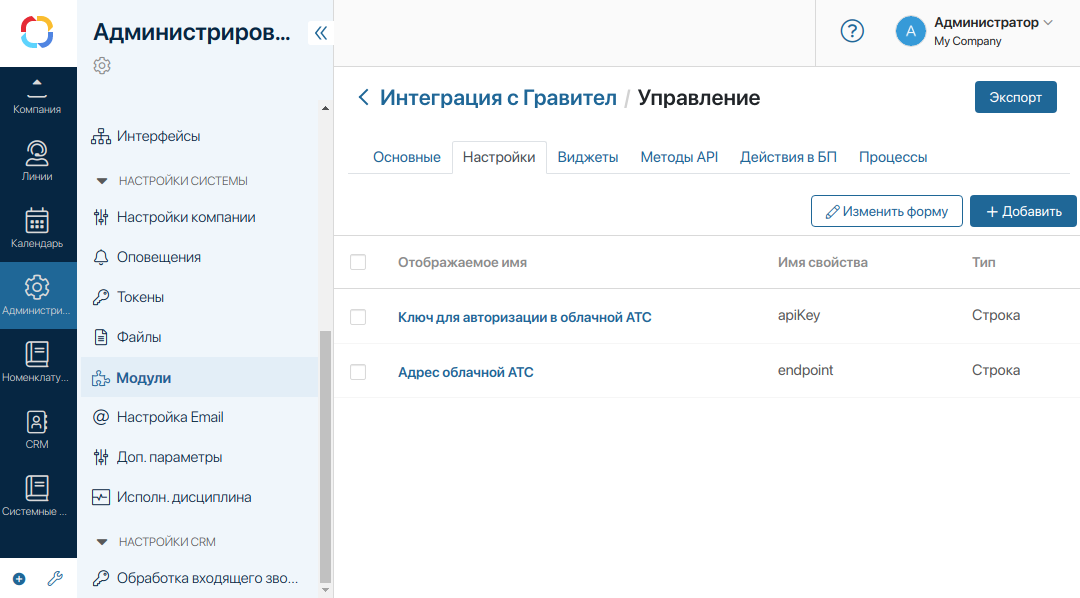Tick the header select-all checkbox
This screenshot has width=1080, height=598.
click(x=358, y=262)
